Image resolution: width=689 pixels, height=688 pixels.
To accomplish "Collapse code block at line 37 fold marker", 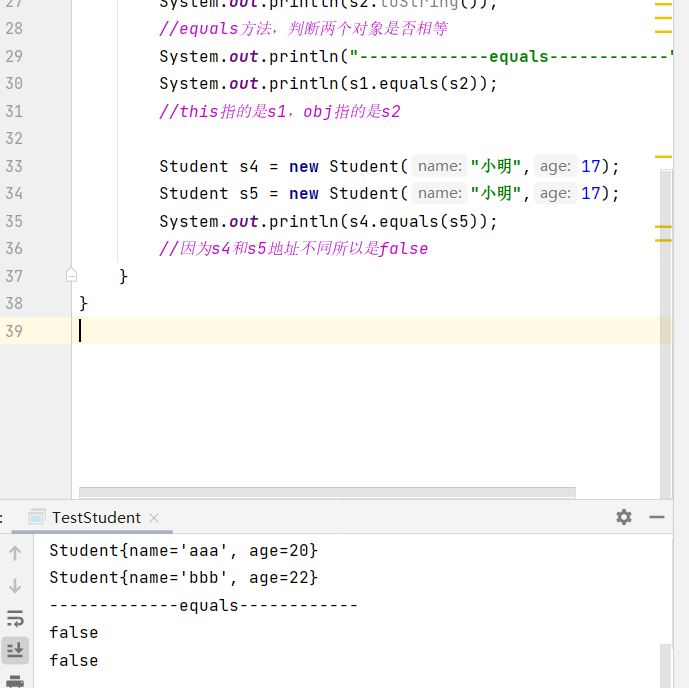I will tap(71, 275).
